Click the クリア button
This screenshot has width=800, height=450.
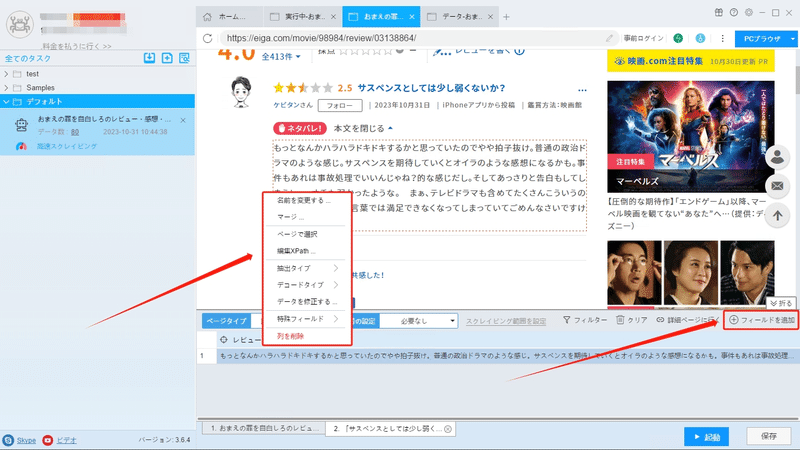click(632, 320)
